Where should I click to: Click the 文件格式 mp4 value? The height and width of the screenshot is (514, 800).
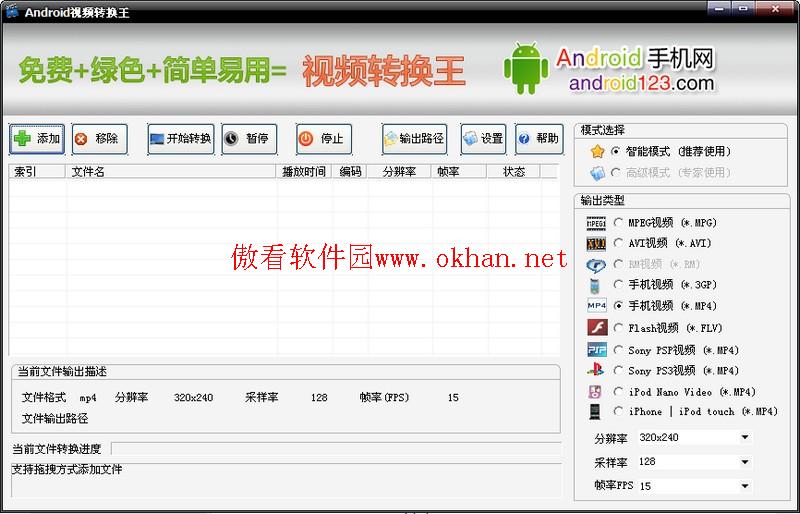pos(88,398)
